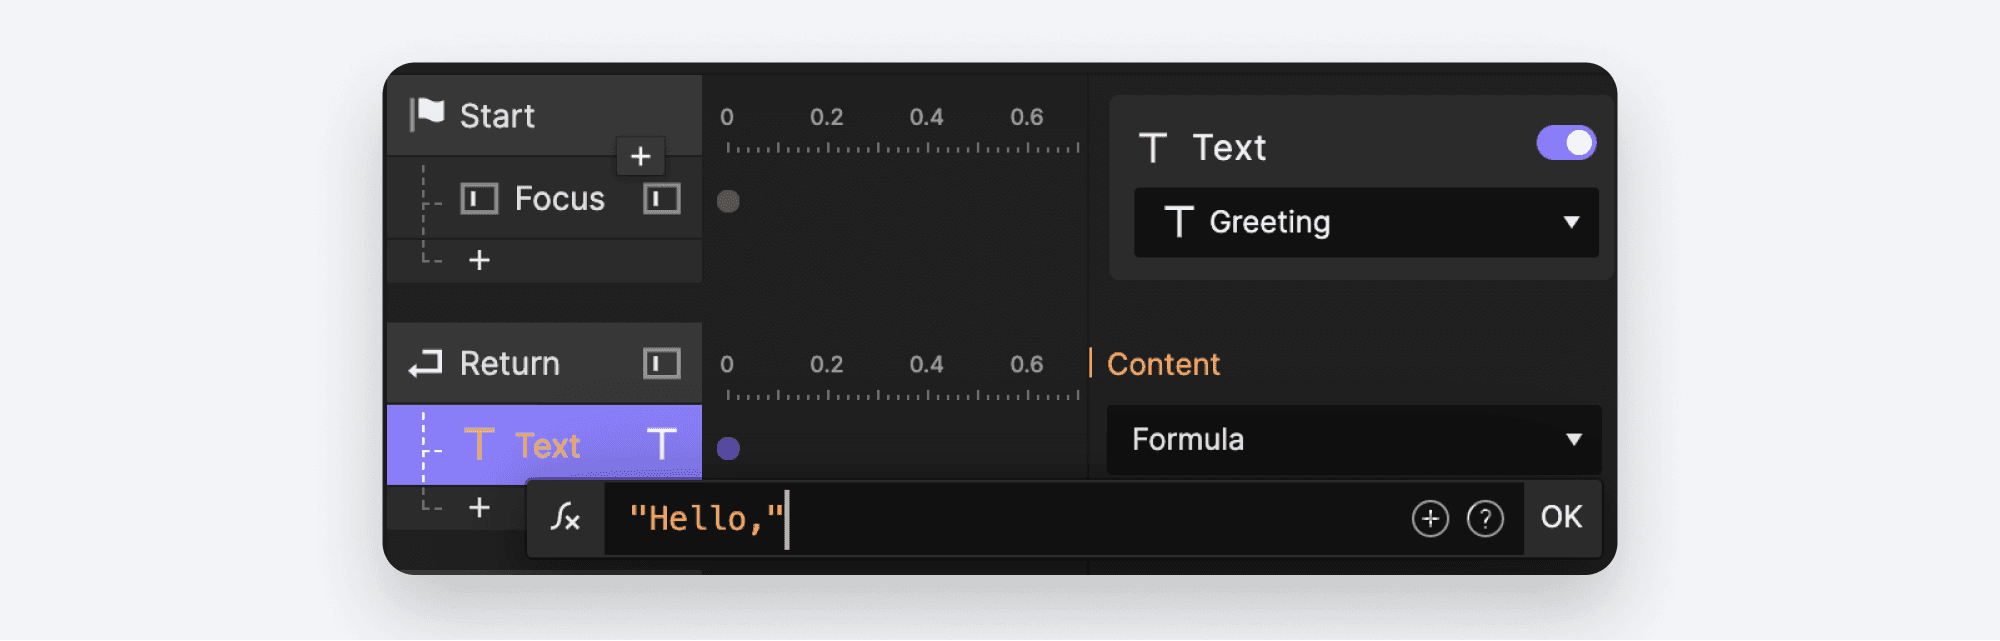The image size is (2000, 641).
Task: Click the T icon inside the Greeting selector
Action: tap(1181, 222)
